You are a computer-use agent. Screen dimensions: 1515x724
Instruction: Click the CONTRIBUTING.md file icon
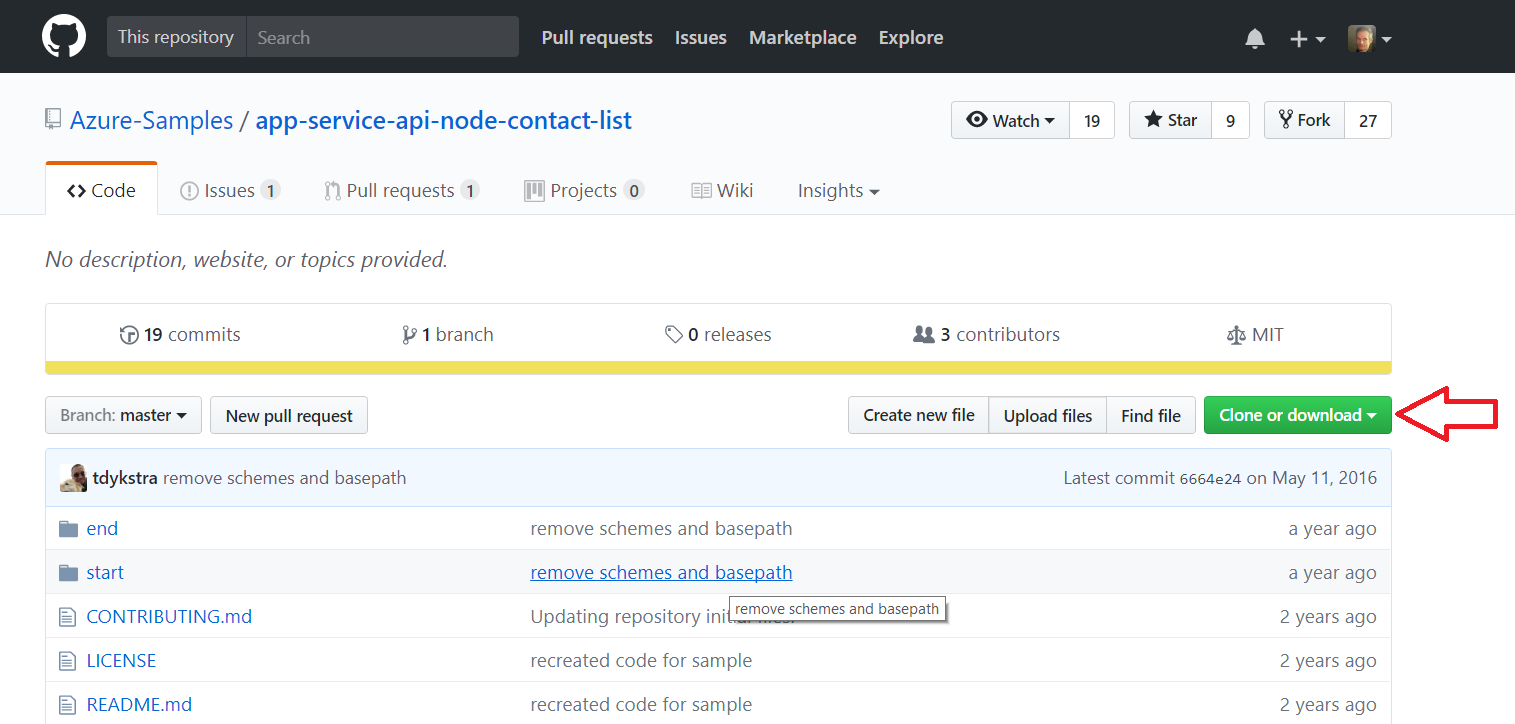coord(68,617)
